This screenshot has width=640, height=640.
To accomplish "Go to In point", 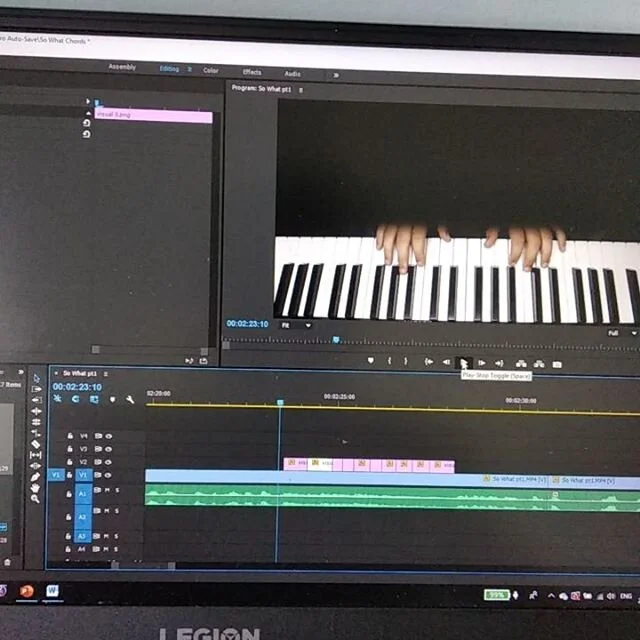I will pos(429,362).
